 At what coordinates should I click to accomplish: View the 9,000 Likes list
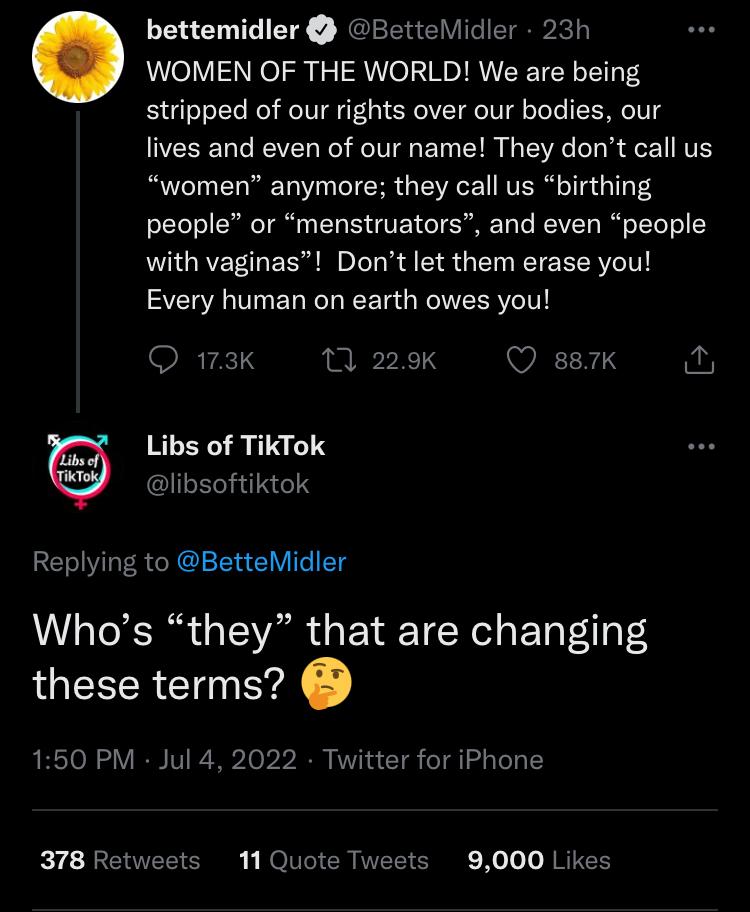click(x=539, y=860)
